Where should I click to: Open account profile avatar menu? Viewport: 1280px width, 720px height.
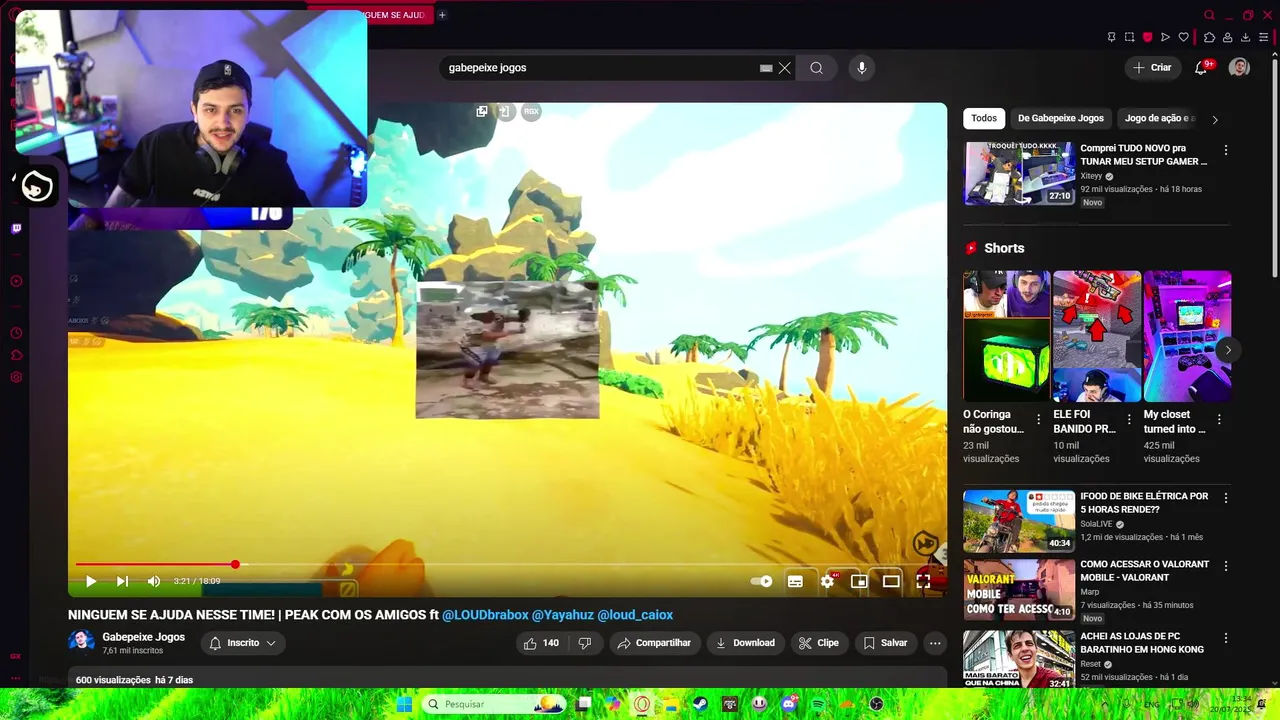(x=1239, y=68)
